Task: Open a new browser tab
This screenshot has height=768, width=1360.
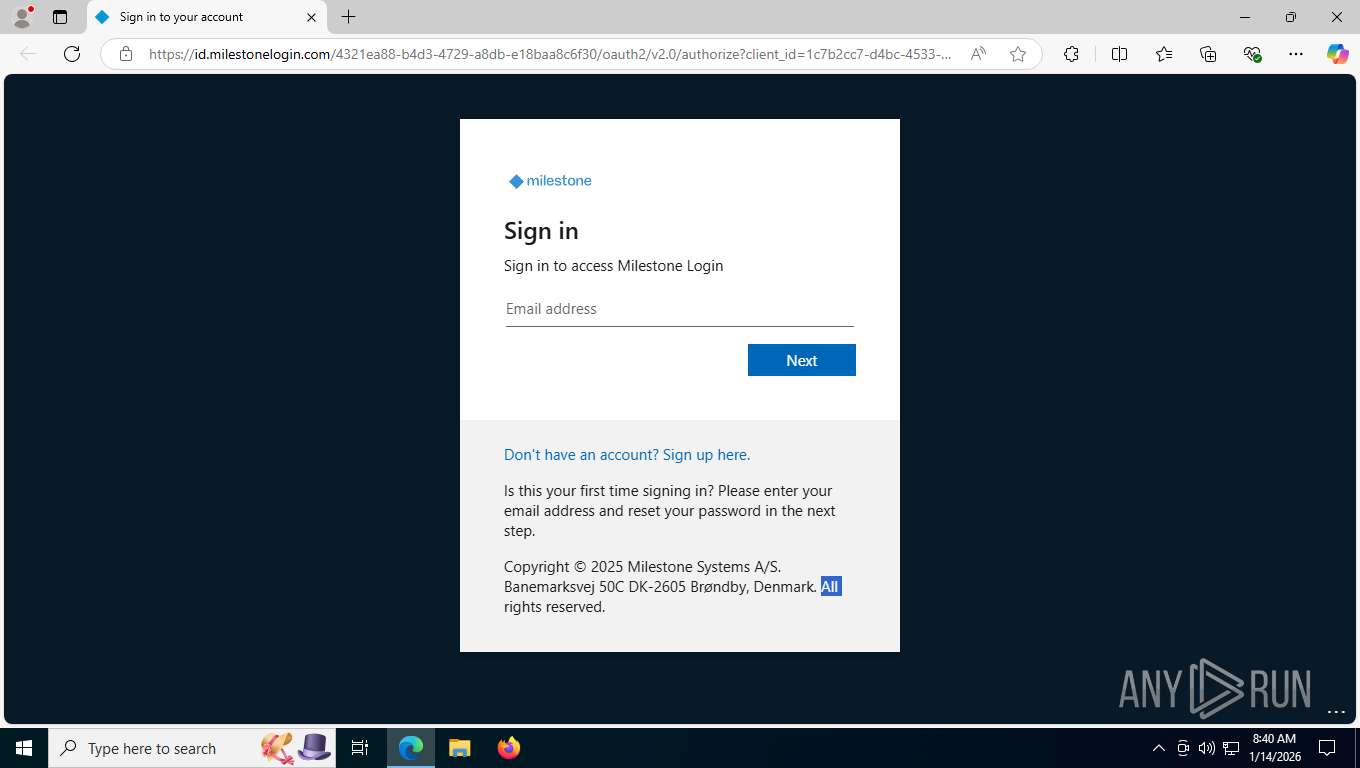Action: coord(348,17)
